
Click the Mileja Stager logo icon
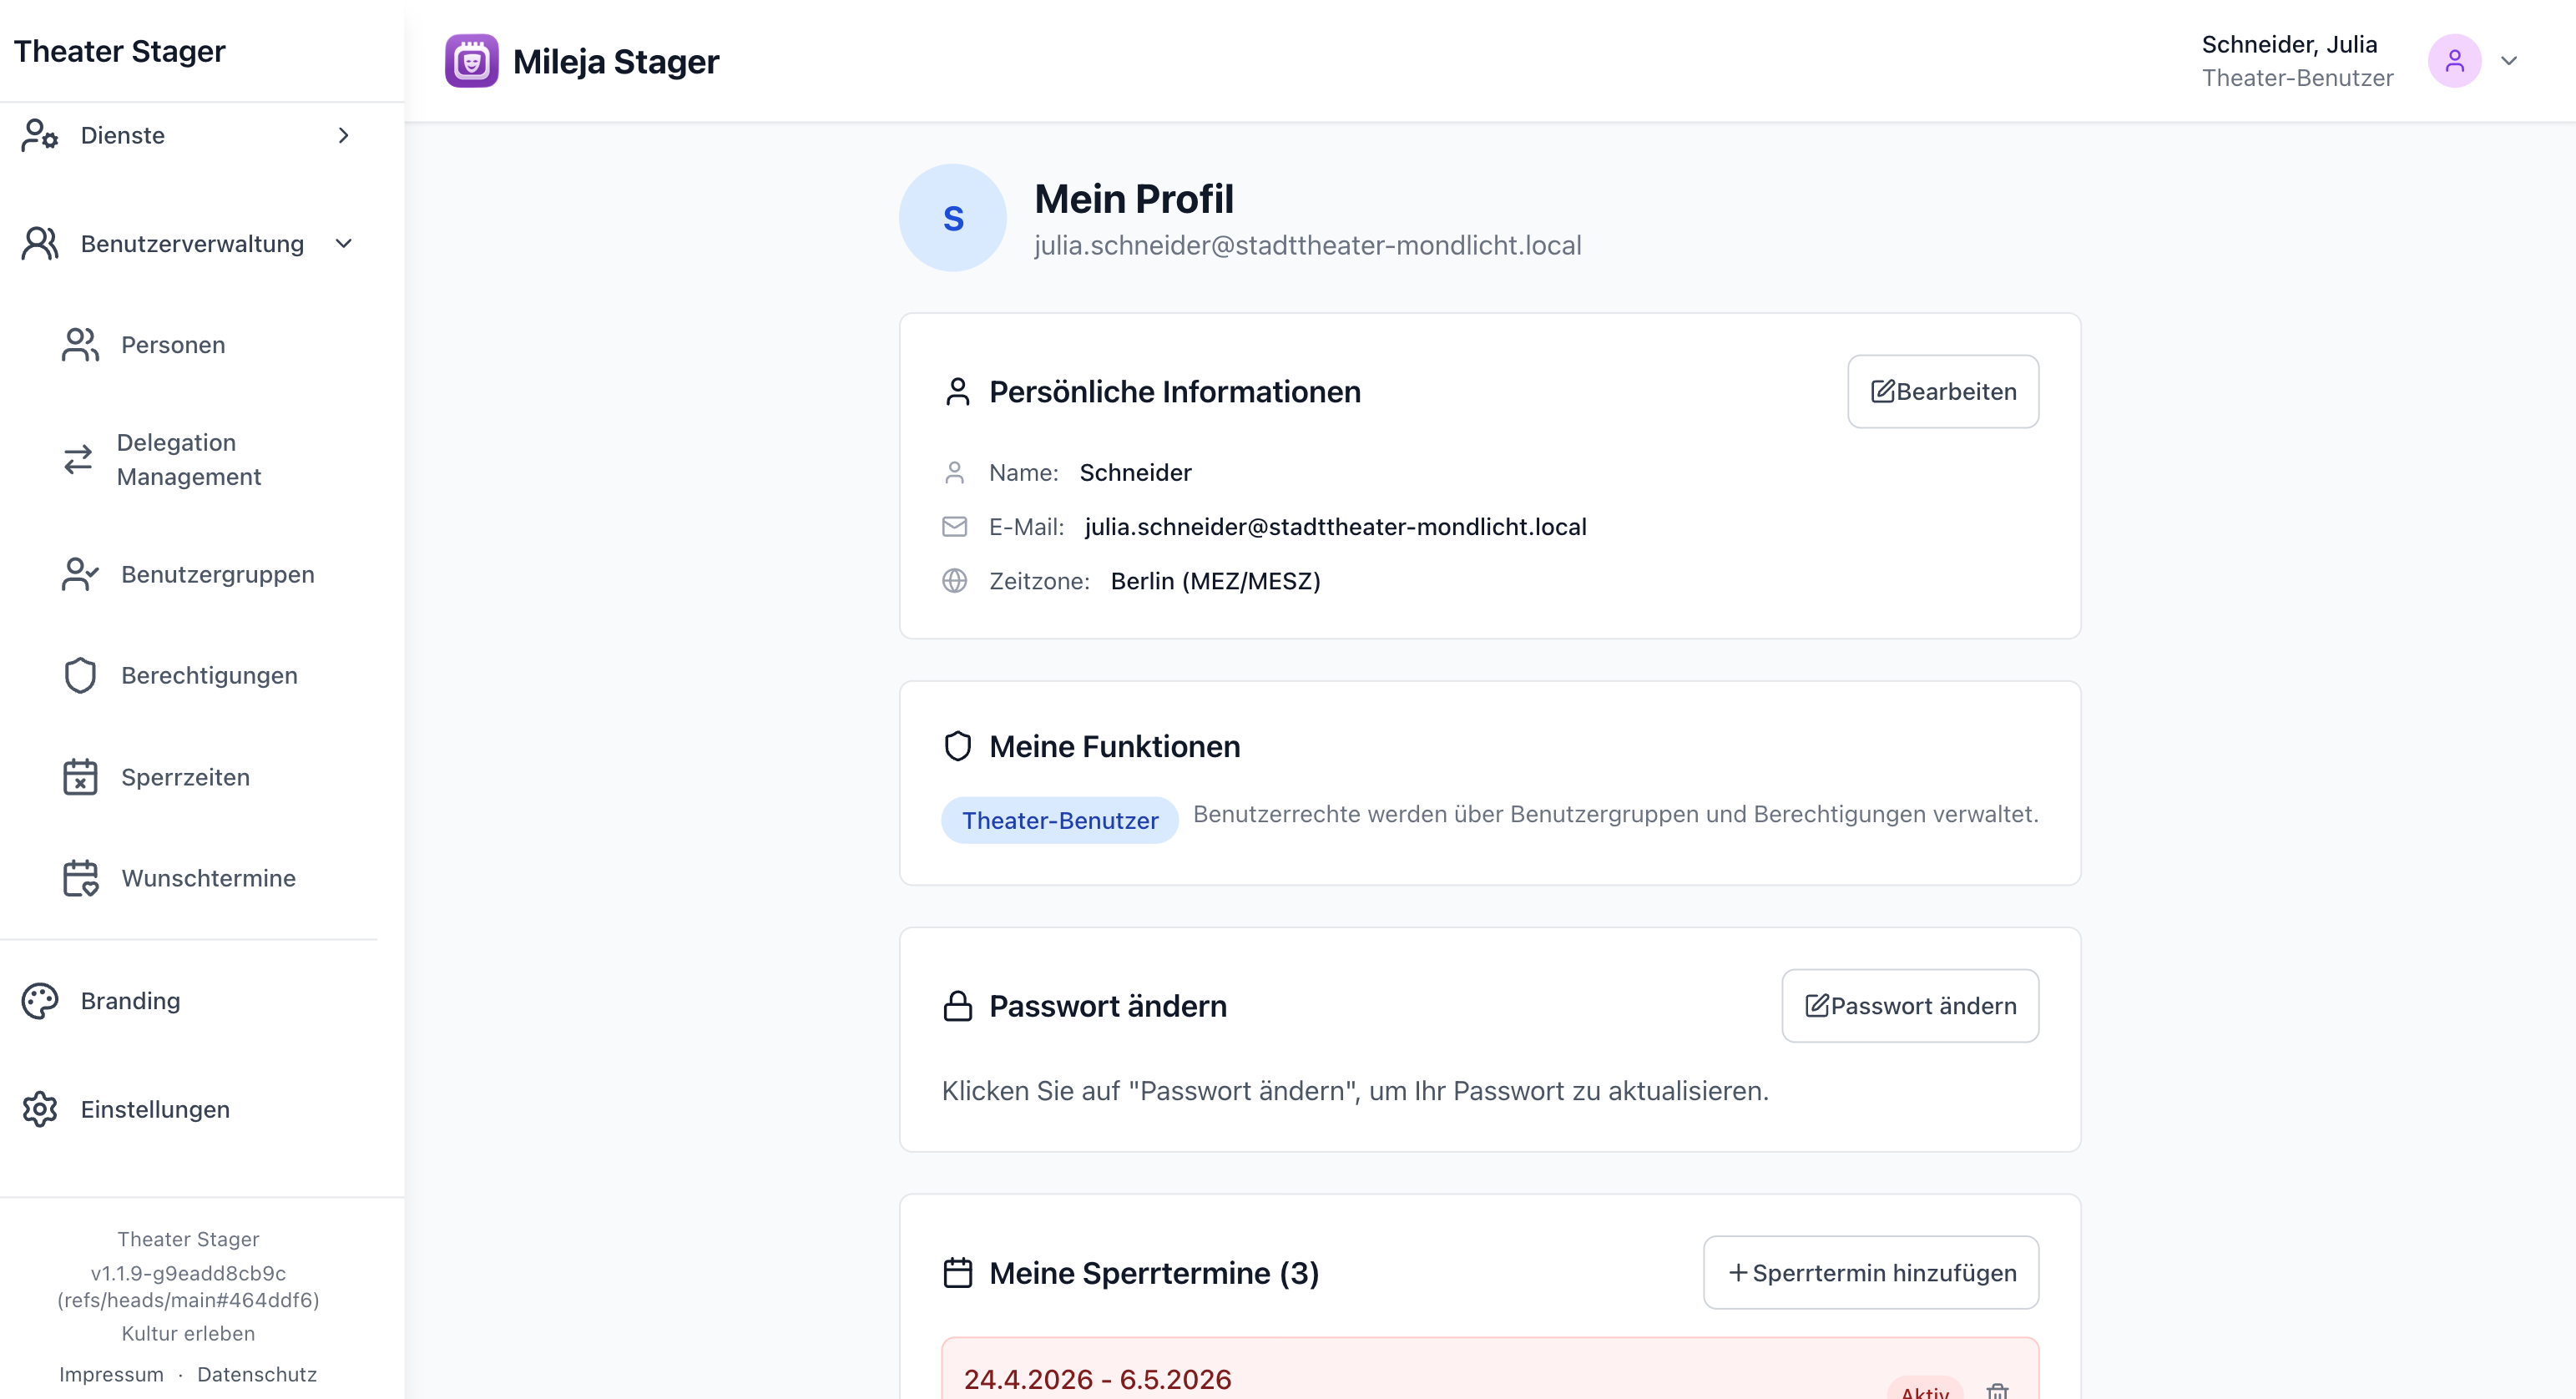(471, 61)
